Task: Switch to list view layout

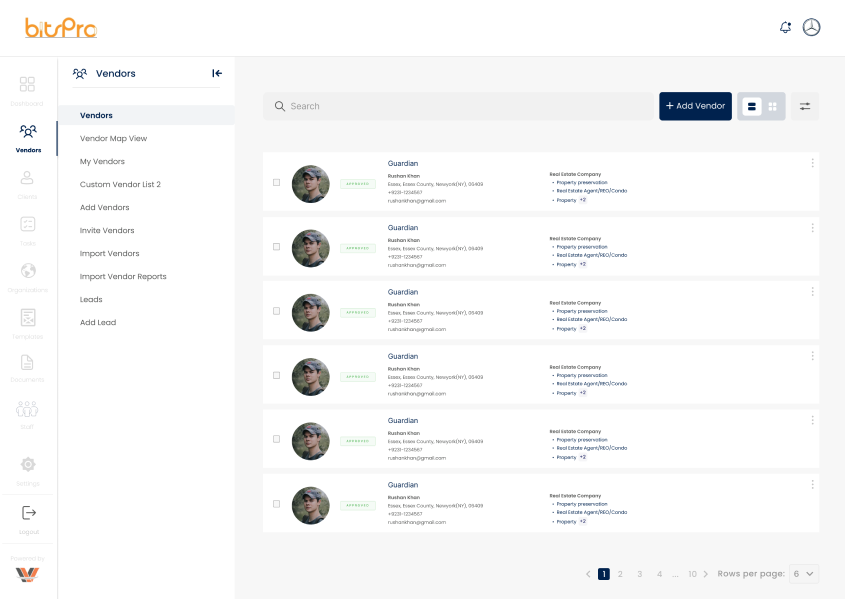Action: 751,106
